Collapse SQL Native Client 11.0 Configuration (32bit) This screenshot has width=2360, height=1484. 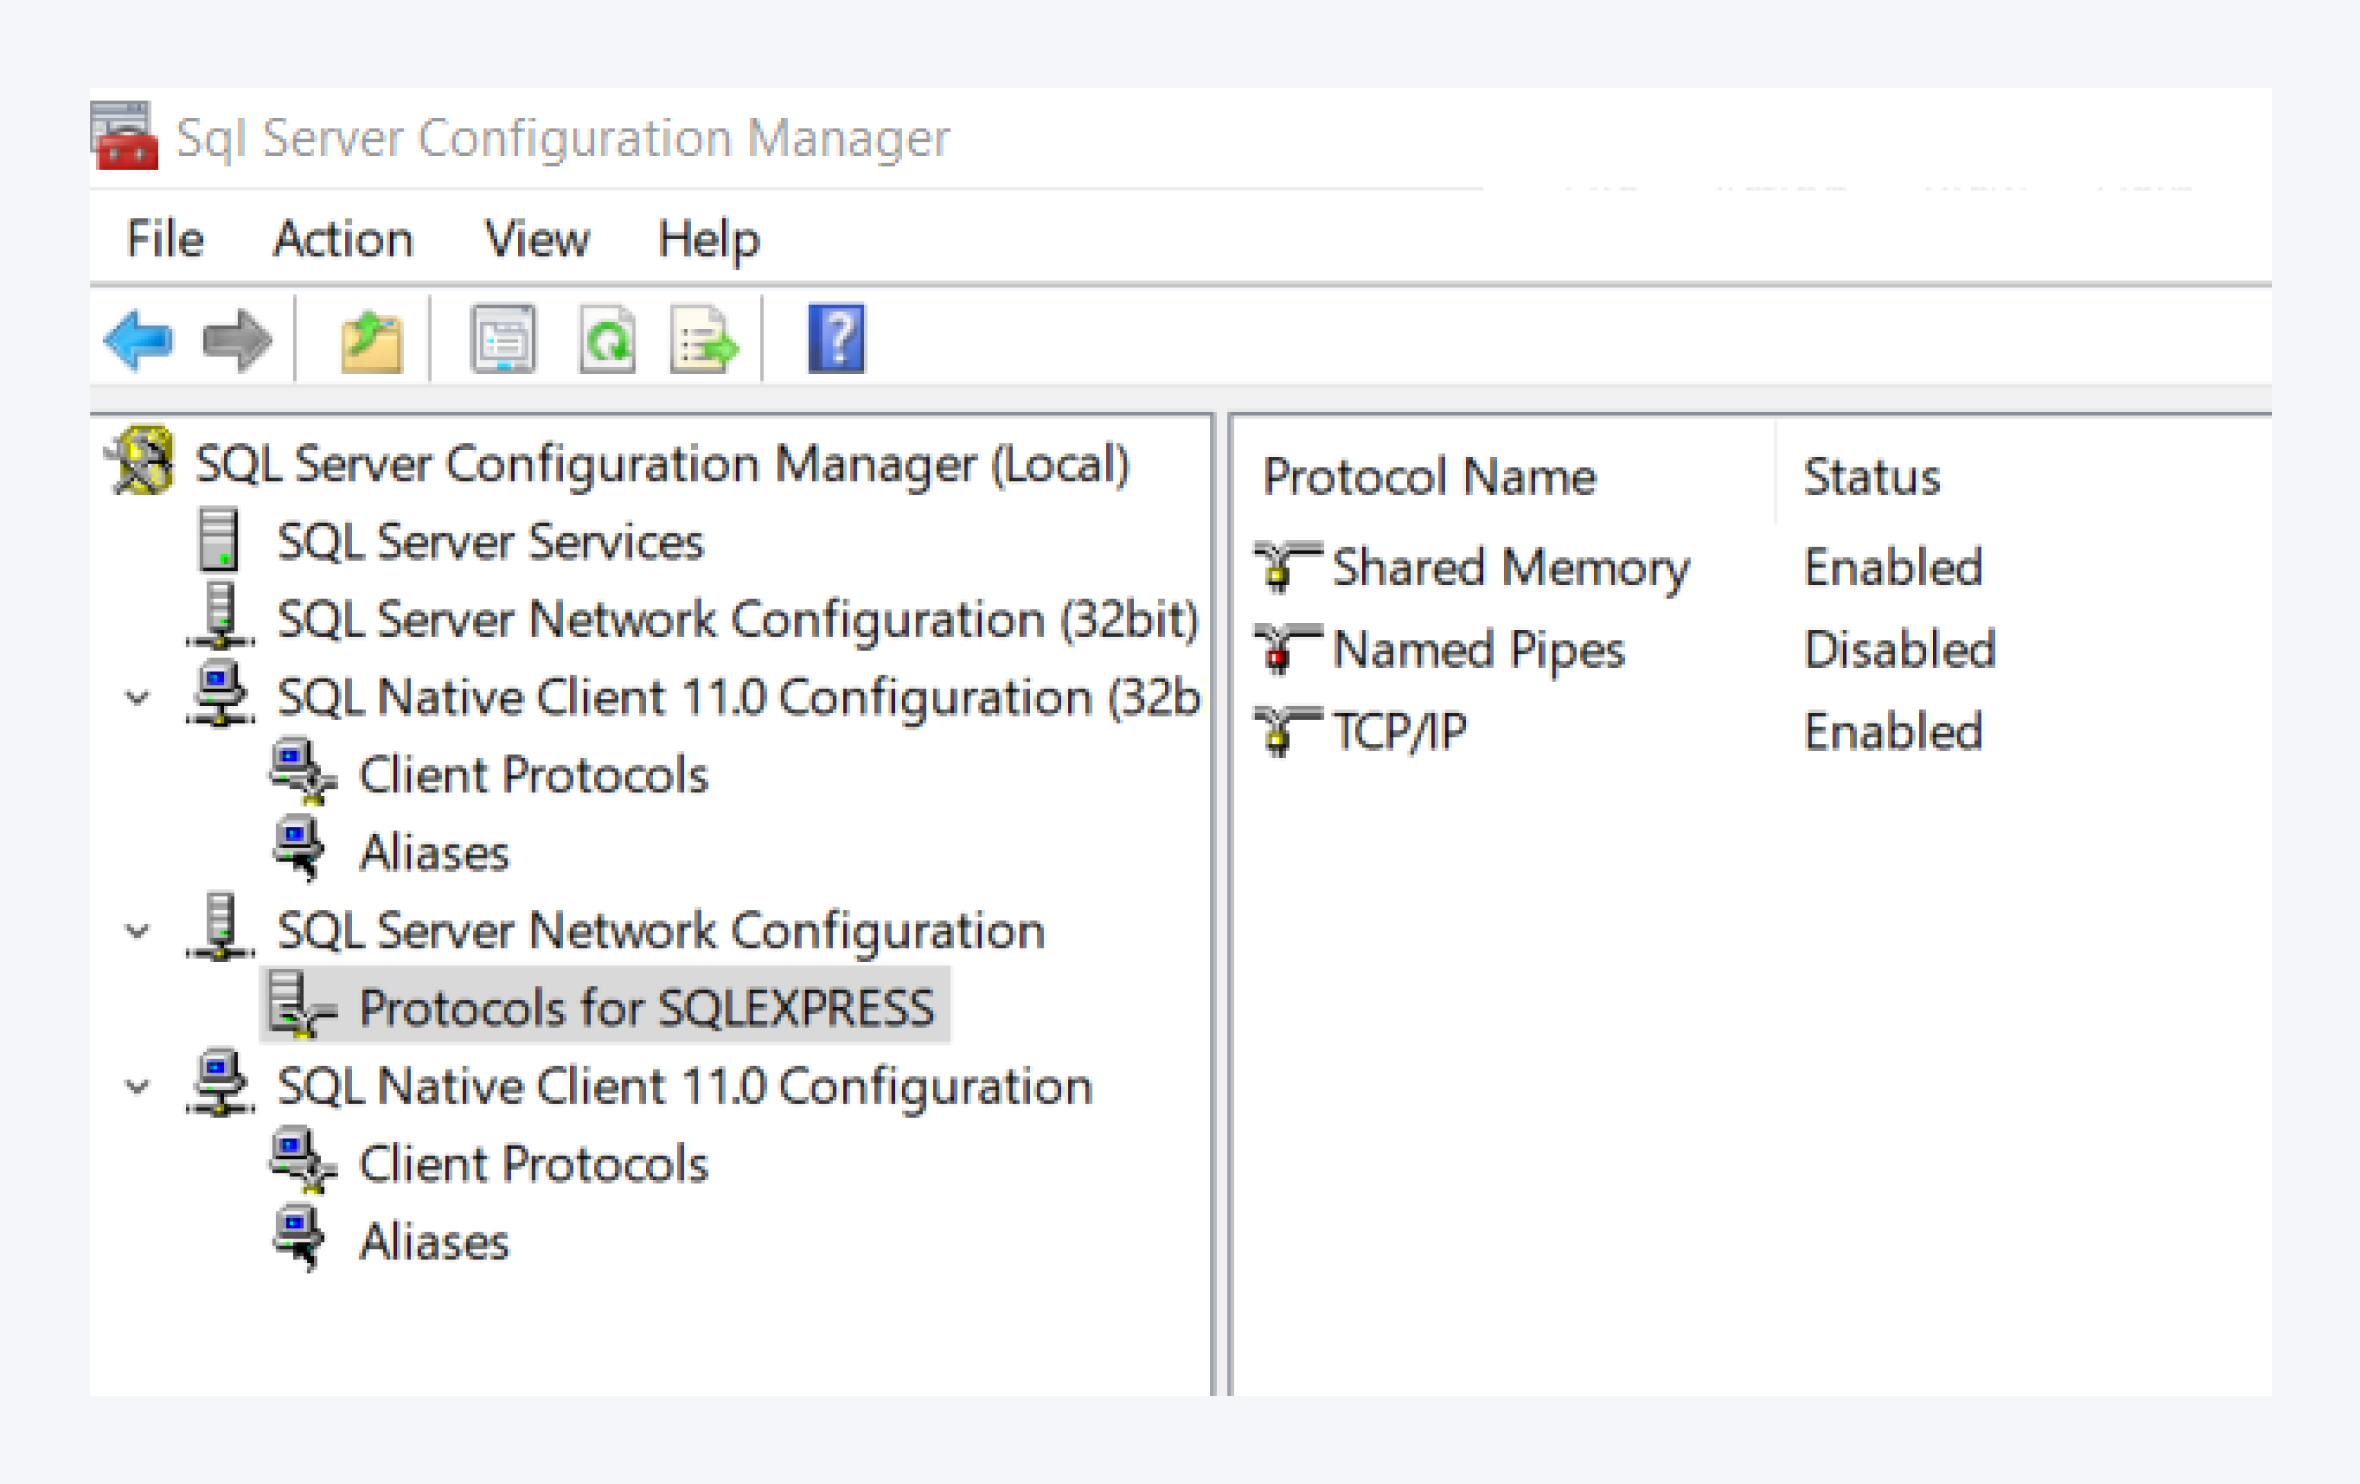click(x=137, y=697)
